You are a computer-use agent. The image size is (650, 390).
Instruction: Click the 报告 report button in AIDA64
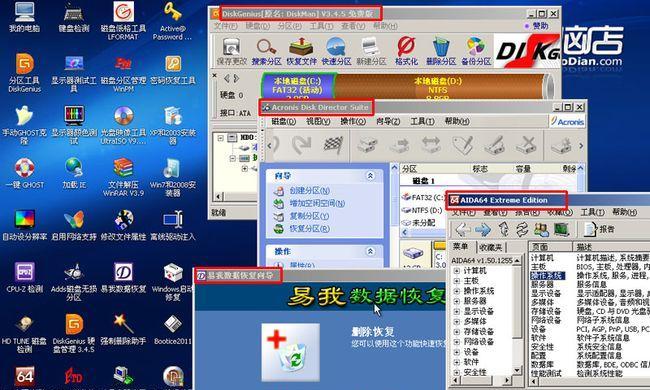point(599,229)
